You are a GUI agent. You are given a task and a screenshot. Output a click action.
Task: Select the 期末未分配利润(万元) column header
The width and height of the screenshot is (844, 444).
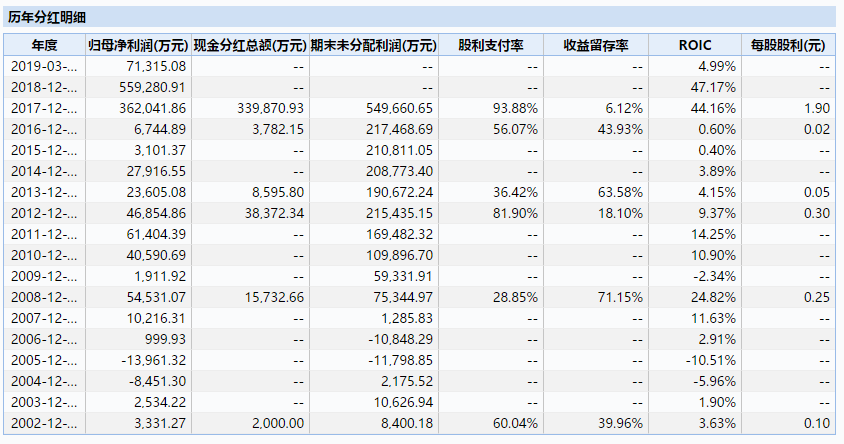(374, 46)
